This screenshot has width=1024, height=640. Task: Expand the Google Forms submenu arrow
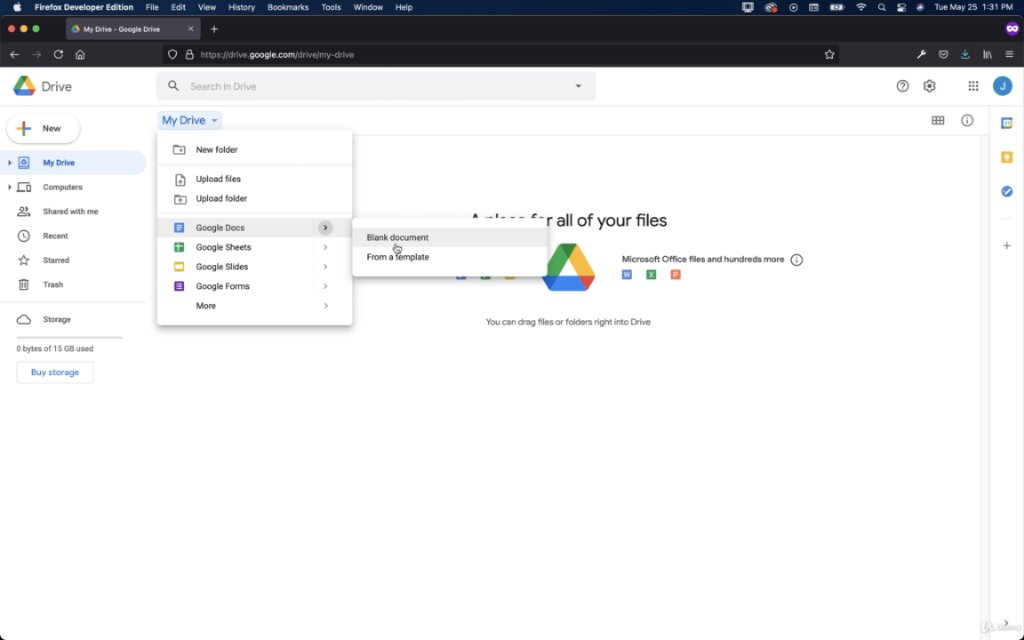coord(325,287)
